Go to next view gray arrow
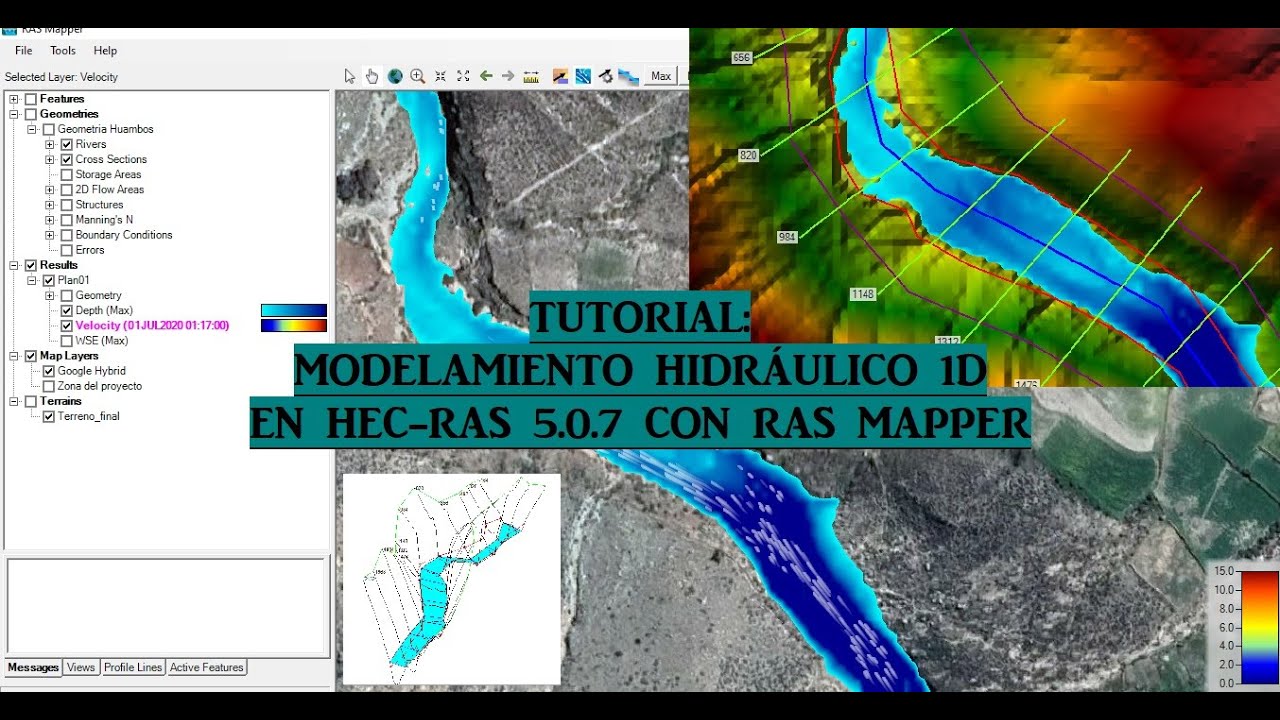1280x720 pixels. coord(508,76)
